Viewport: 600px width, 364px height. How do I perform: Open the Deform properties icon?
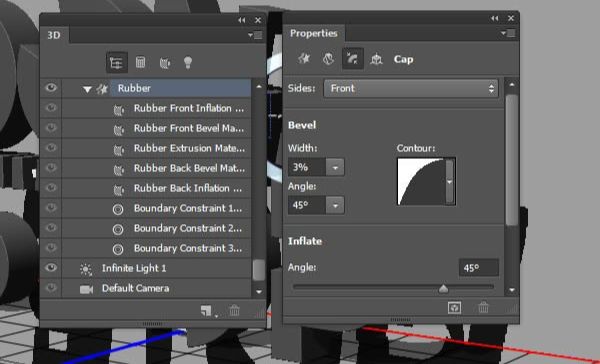328,59
